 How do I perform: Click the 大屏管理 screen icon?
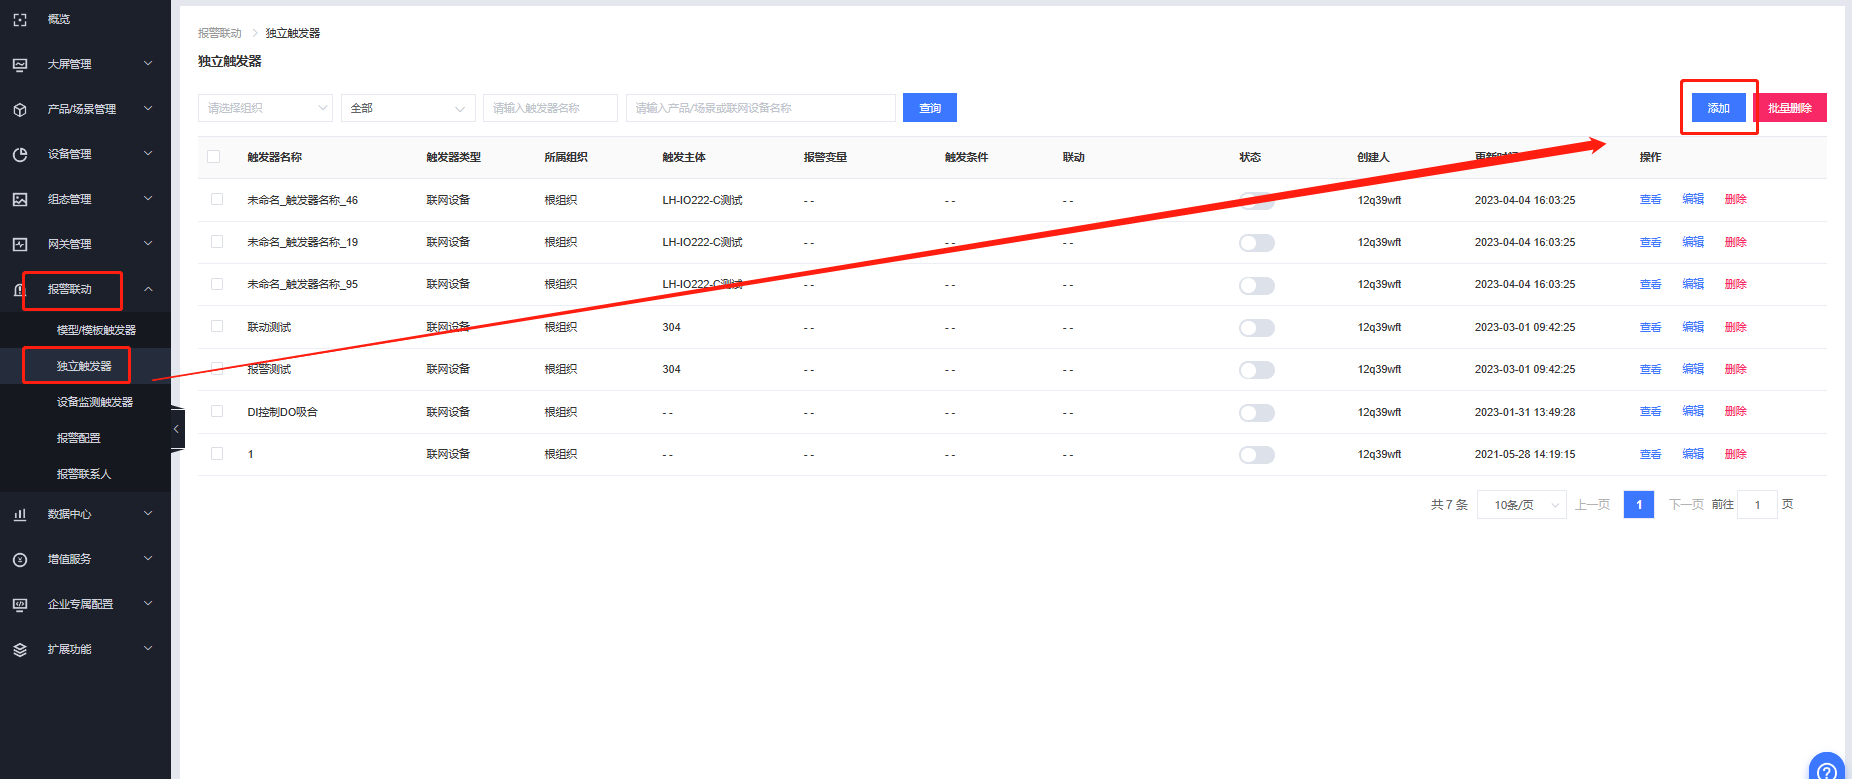20,64
